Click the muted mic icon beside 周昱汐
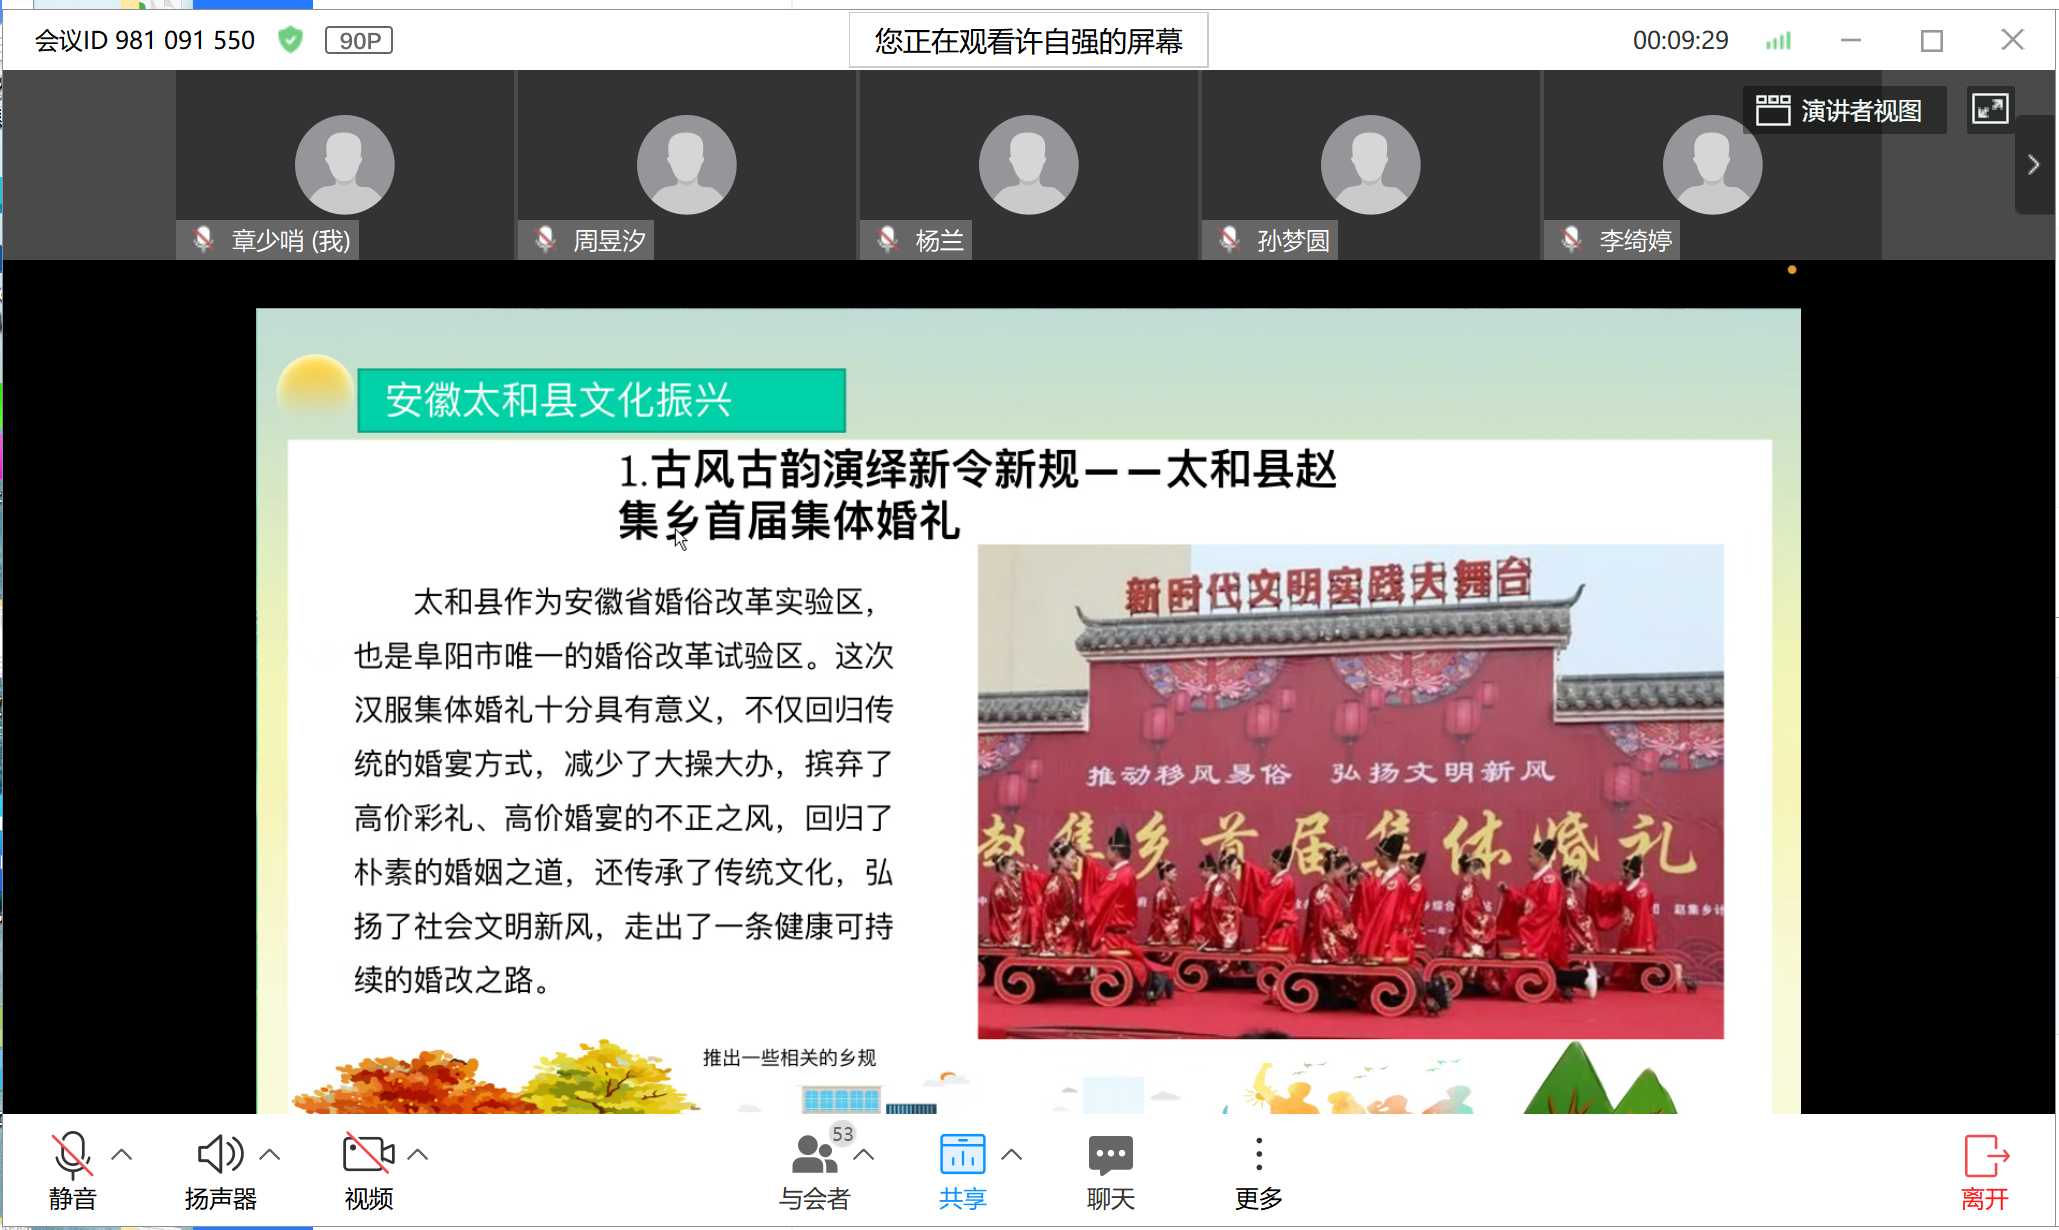Screen dimensions: 2059x1230 [546, 239]
